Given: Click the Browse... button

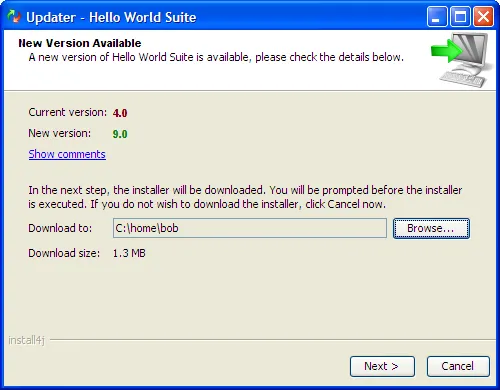Looking at the screenshot, I should coord(431,228).
